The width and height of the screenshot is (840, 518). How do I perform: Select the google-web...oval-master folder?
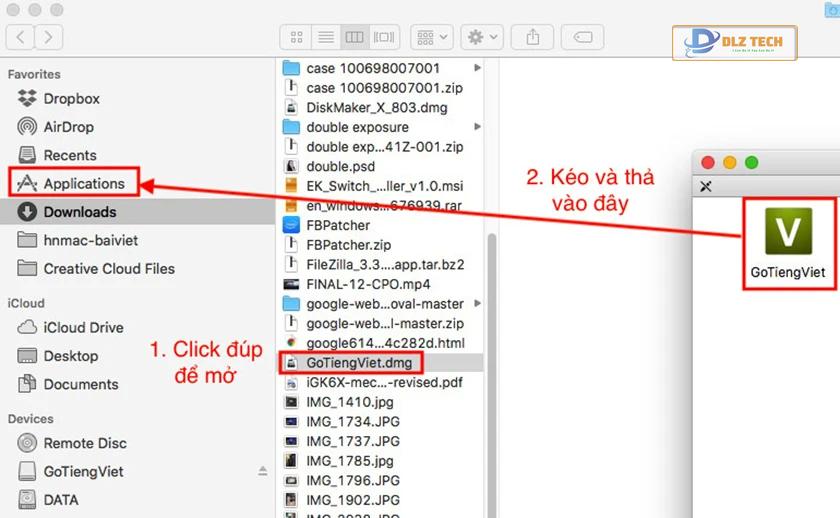[x=381, y=304]
